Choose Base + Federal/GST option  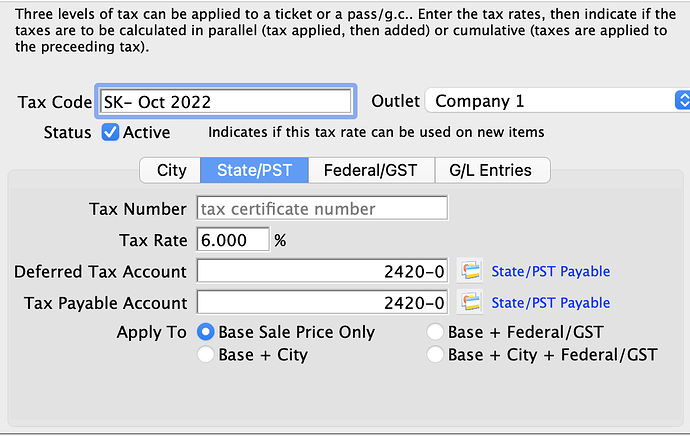tap(435, 332)
